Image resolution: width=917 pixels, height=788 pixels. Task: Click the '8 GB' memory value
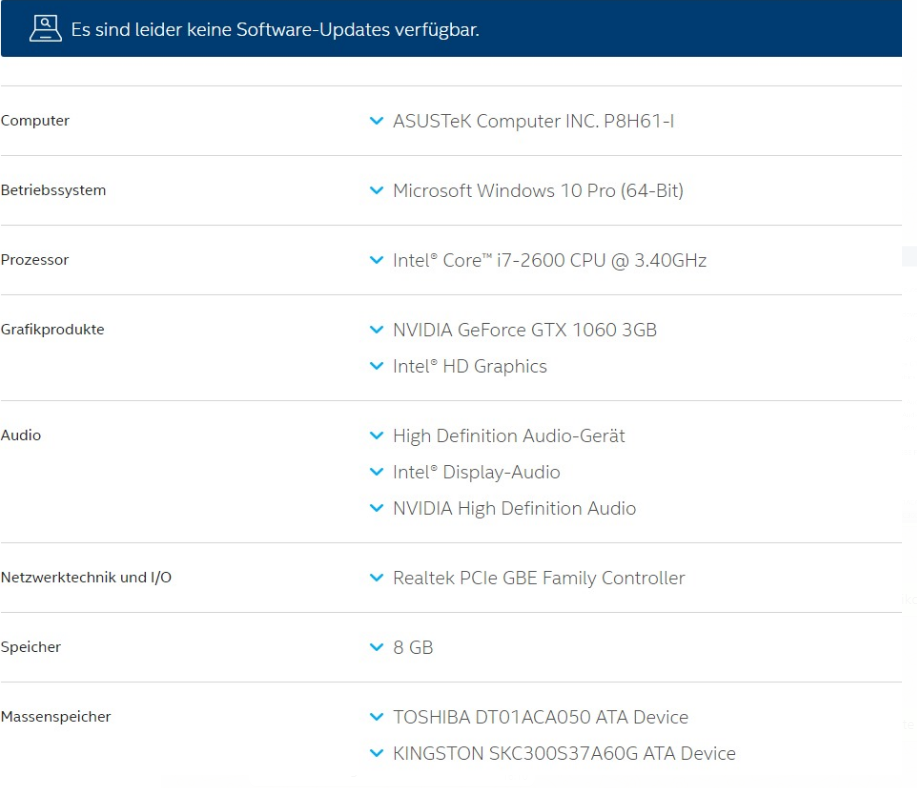pos(413,648)
